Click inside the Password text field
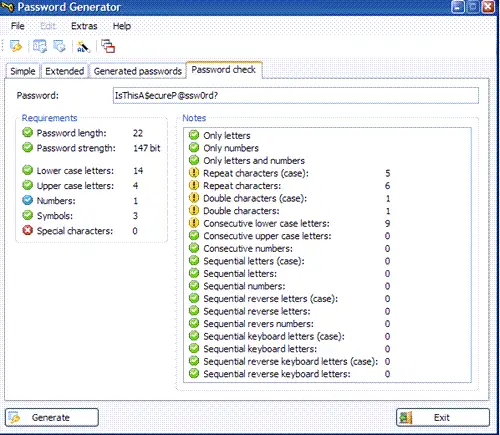Viewport: 500px width, 435px height. coord(296,96)
